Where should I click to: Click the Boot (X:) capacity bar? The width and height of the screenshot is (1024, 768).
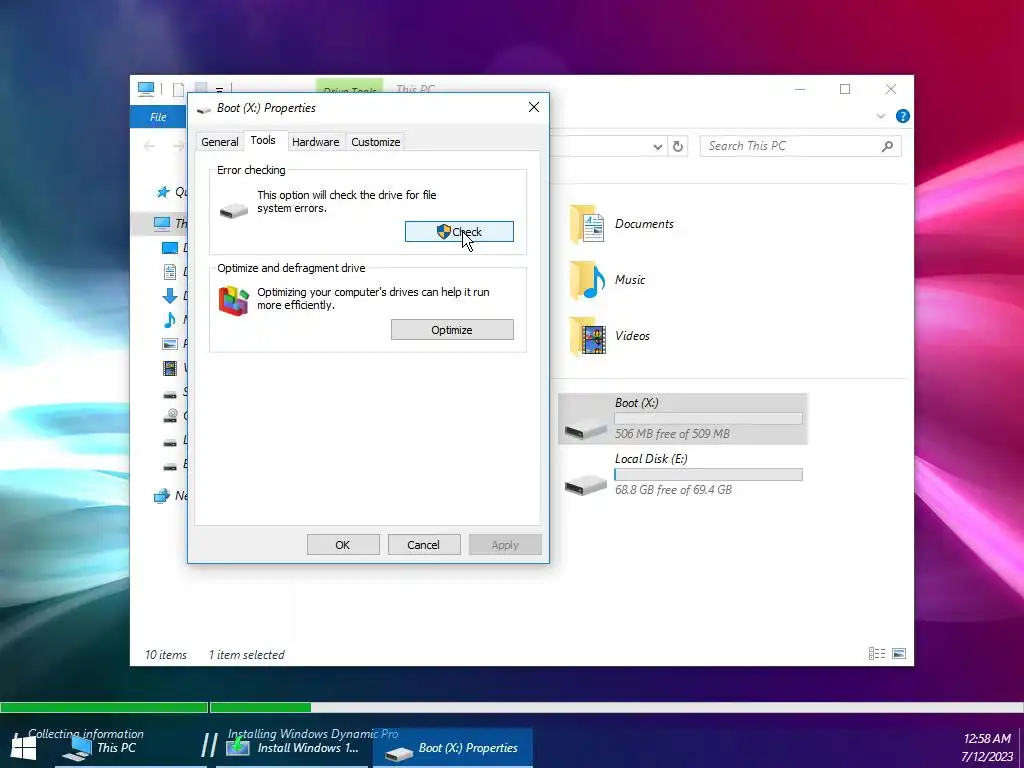(709, 419)
